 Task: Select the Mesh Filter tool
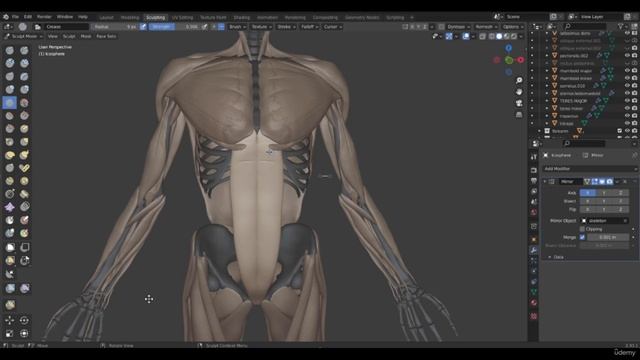(10, 289)
